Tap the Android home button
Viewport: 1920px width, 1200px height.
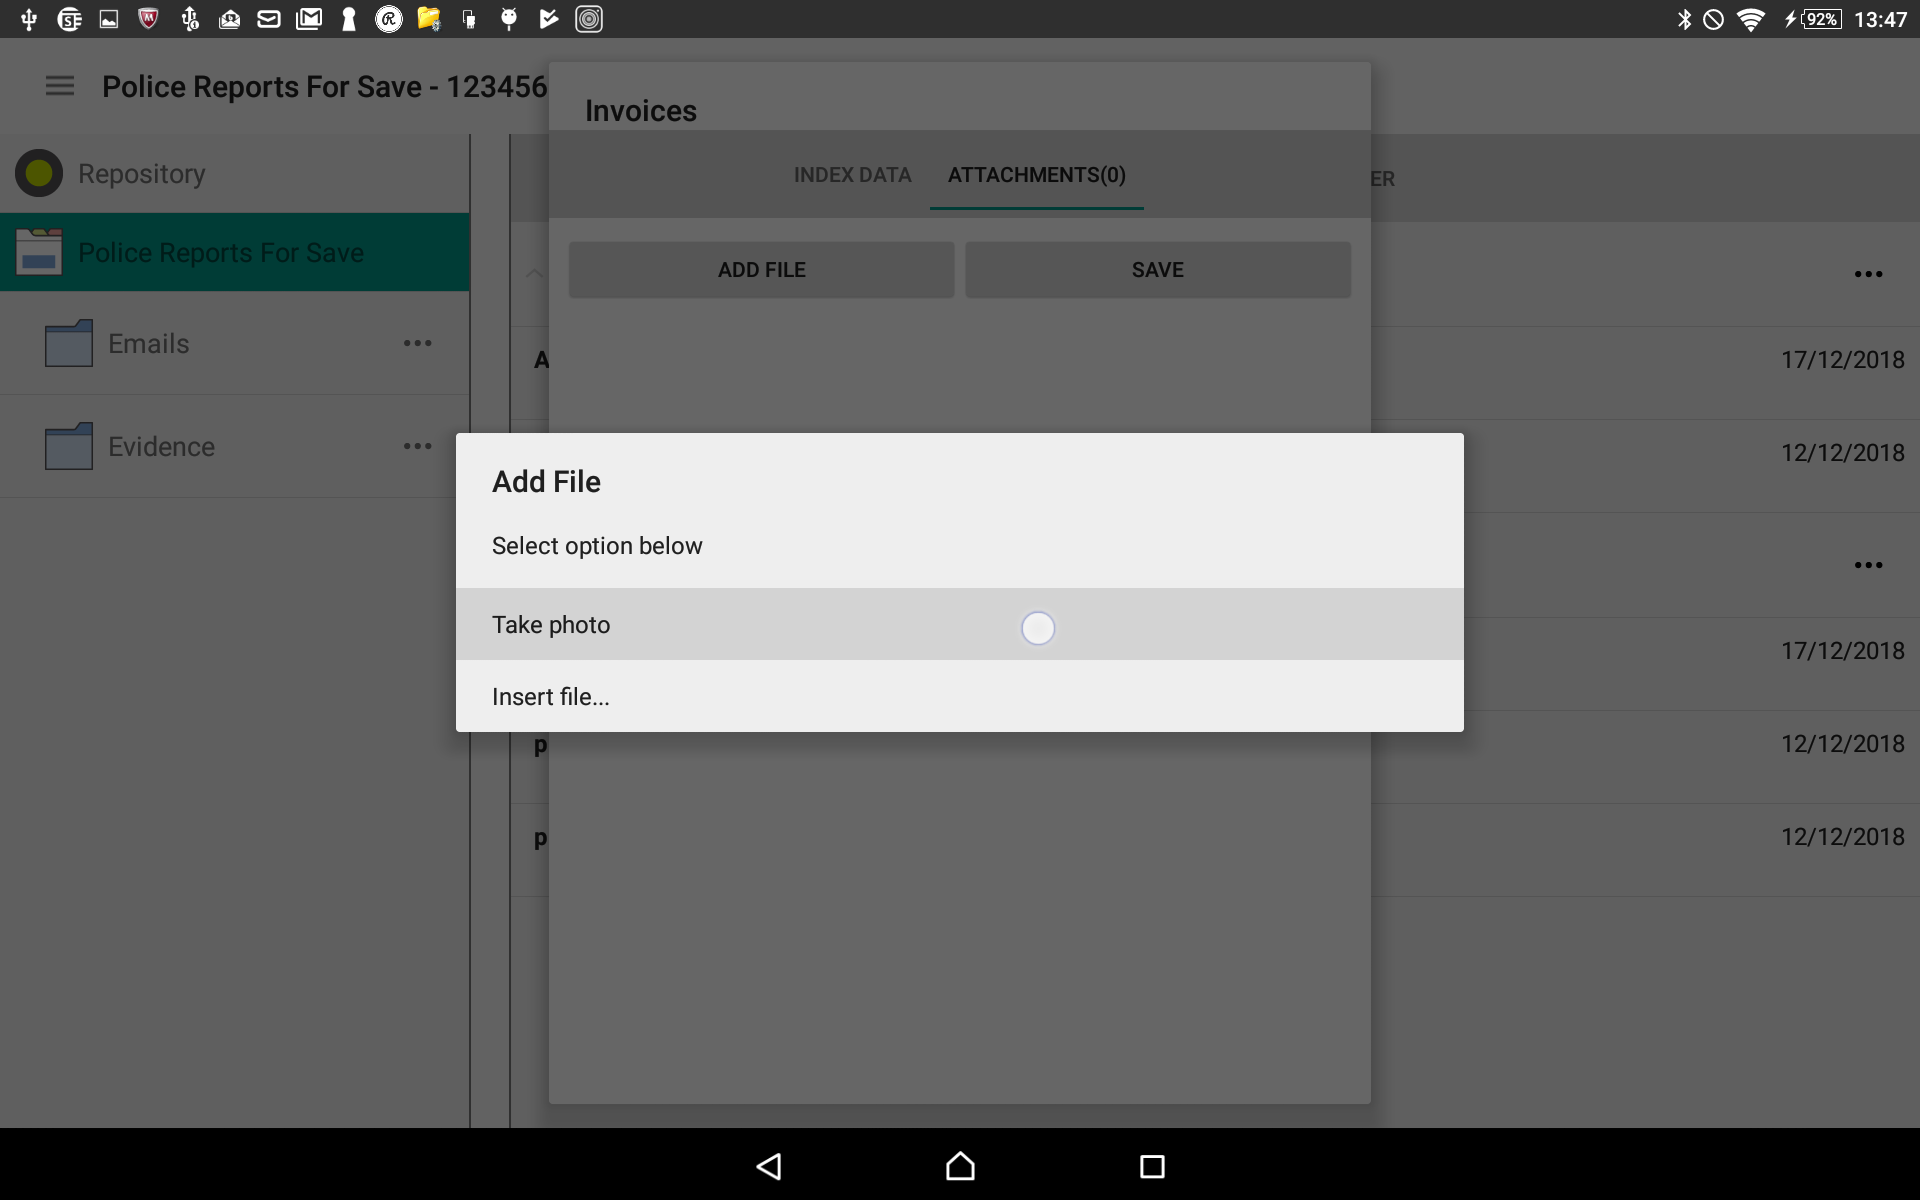point(959,1163)
